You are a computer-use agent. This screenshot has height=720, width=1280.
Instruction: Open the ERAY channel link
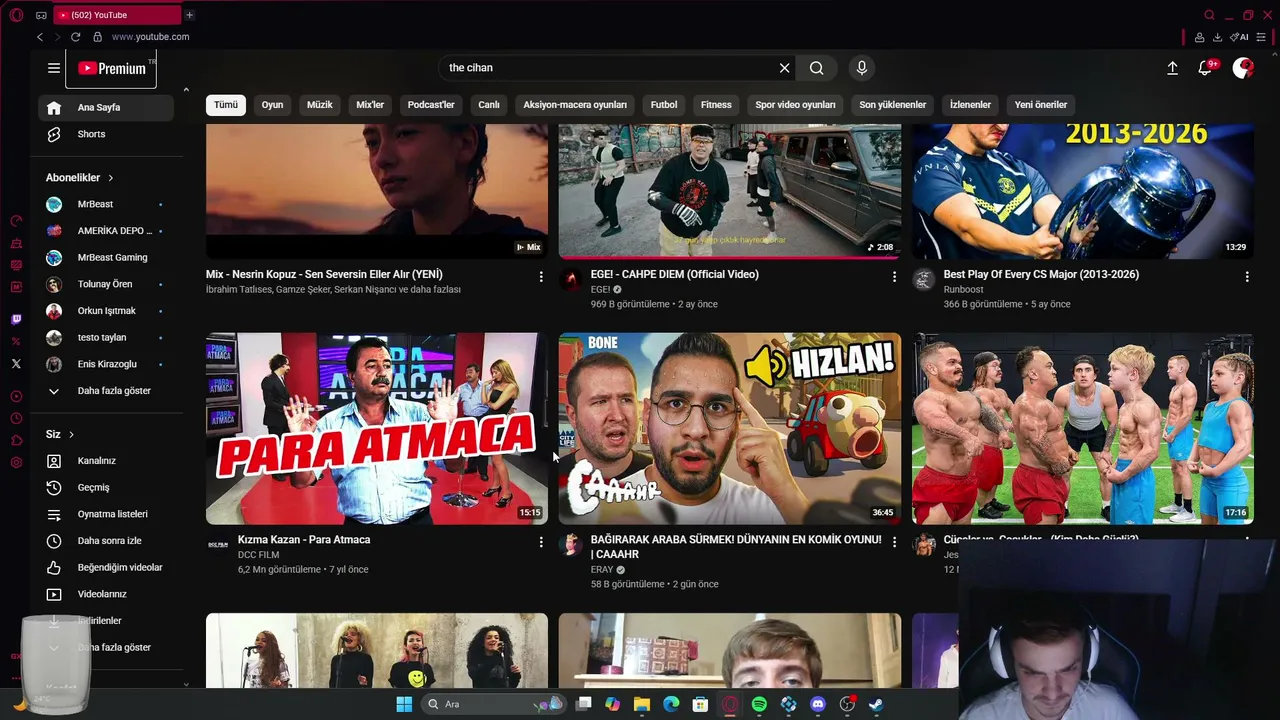(x=602, y=570)
